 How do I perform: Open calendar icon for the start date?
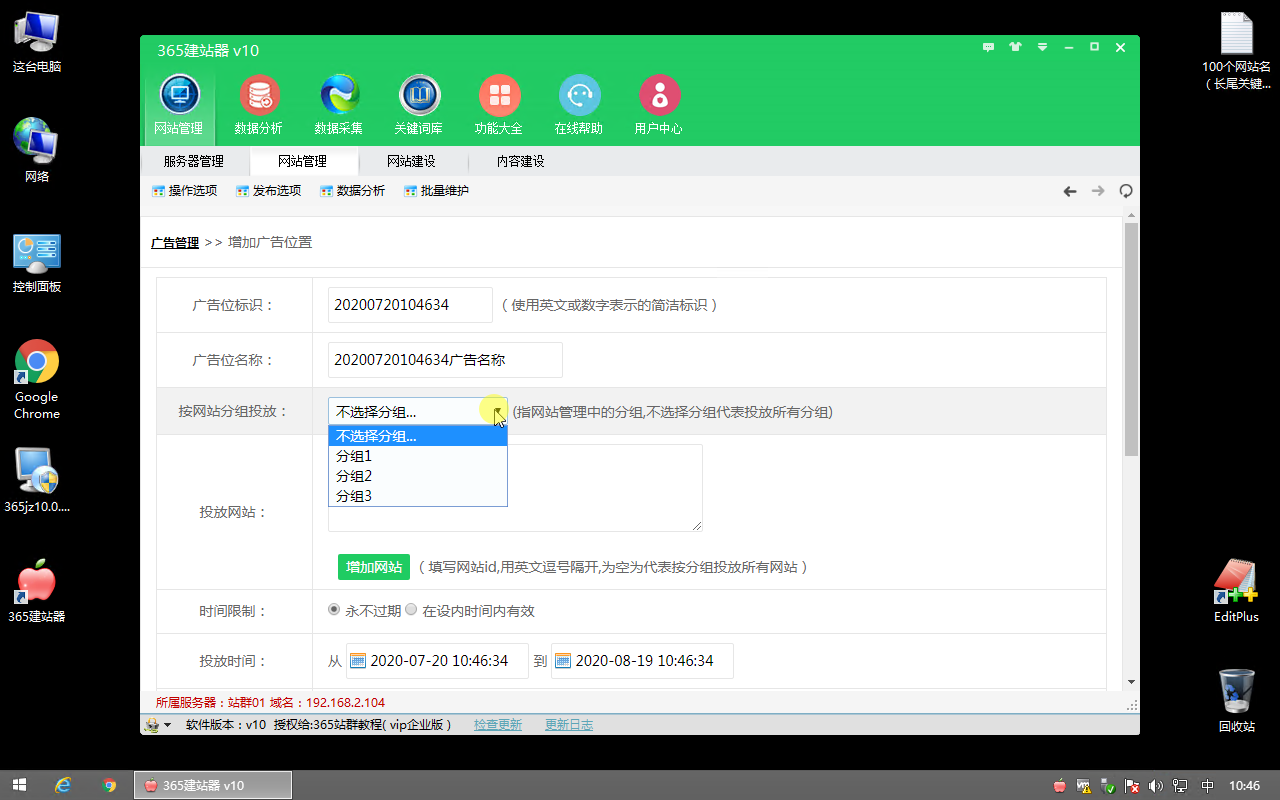click(358, 661)
